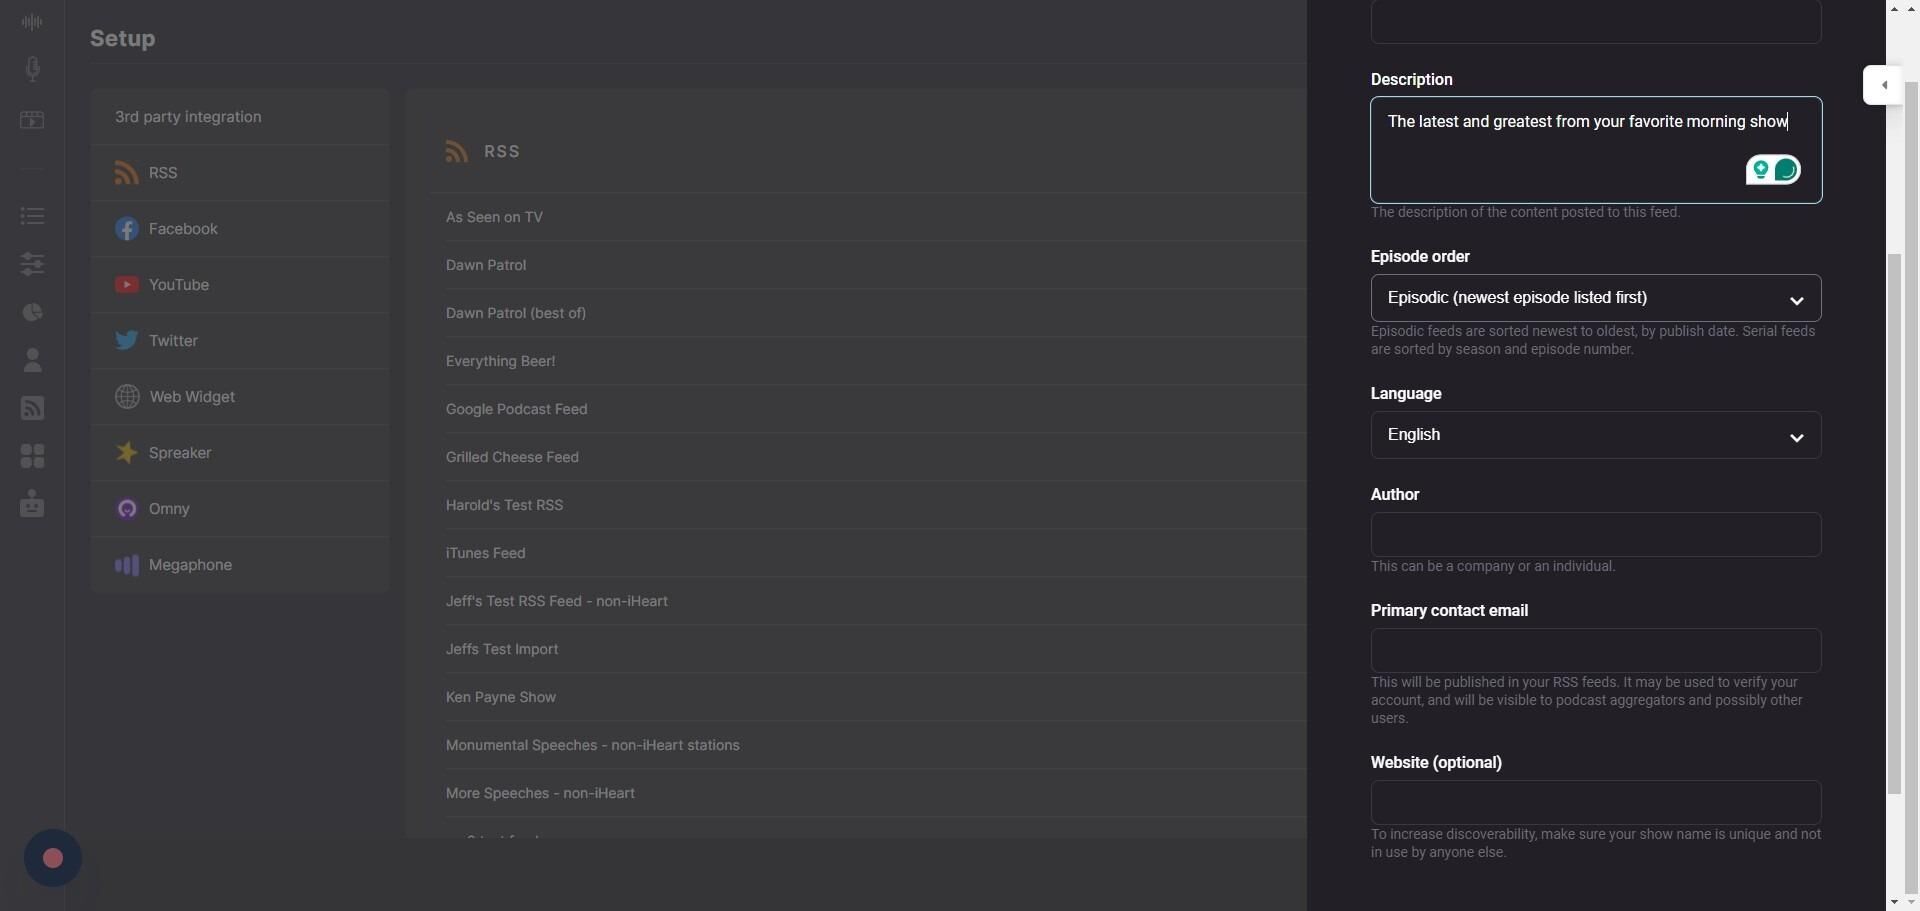Select Facebook in the integration list
The width and height of the screenshot is (1920, 911).
point(183,229)
